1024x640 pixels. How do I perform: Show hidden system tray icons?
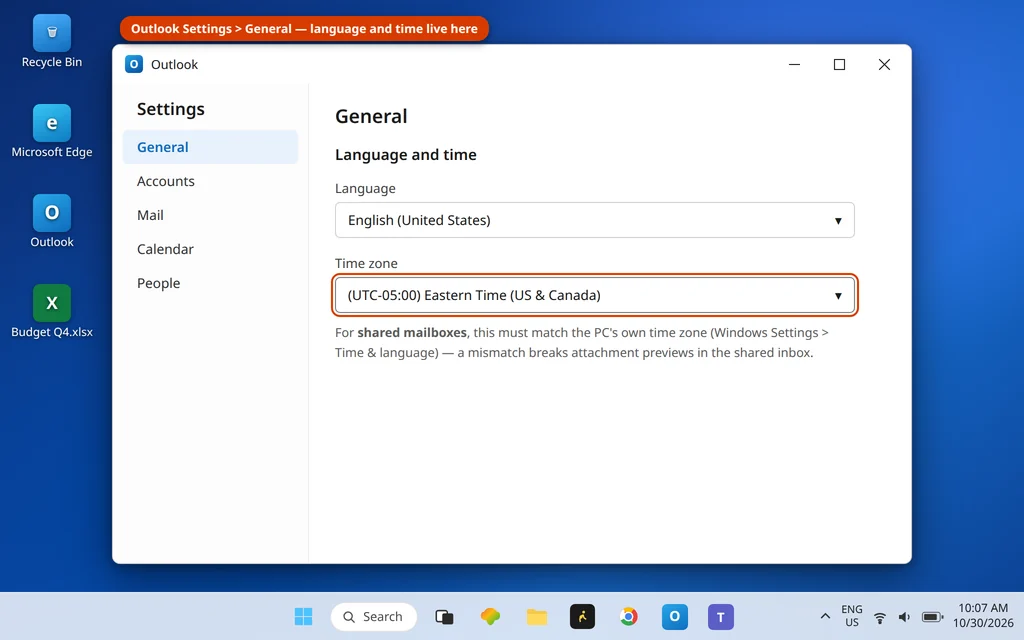pos(825,616)
